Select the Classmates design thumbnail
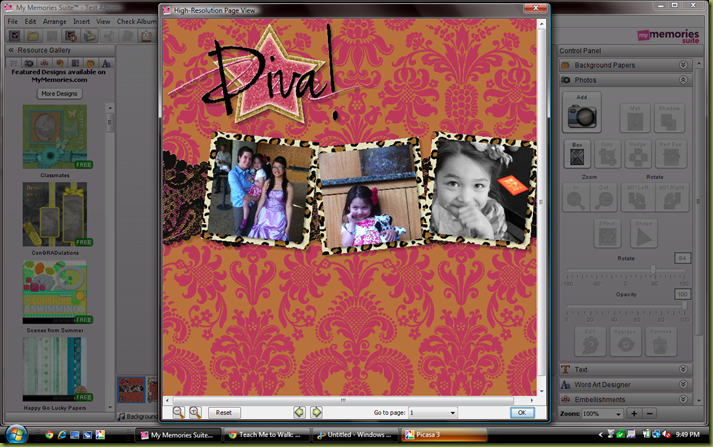Image resolution: width=713 pixels, height=447 pixels. pos(55,137)
